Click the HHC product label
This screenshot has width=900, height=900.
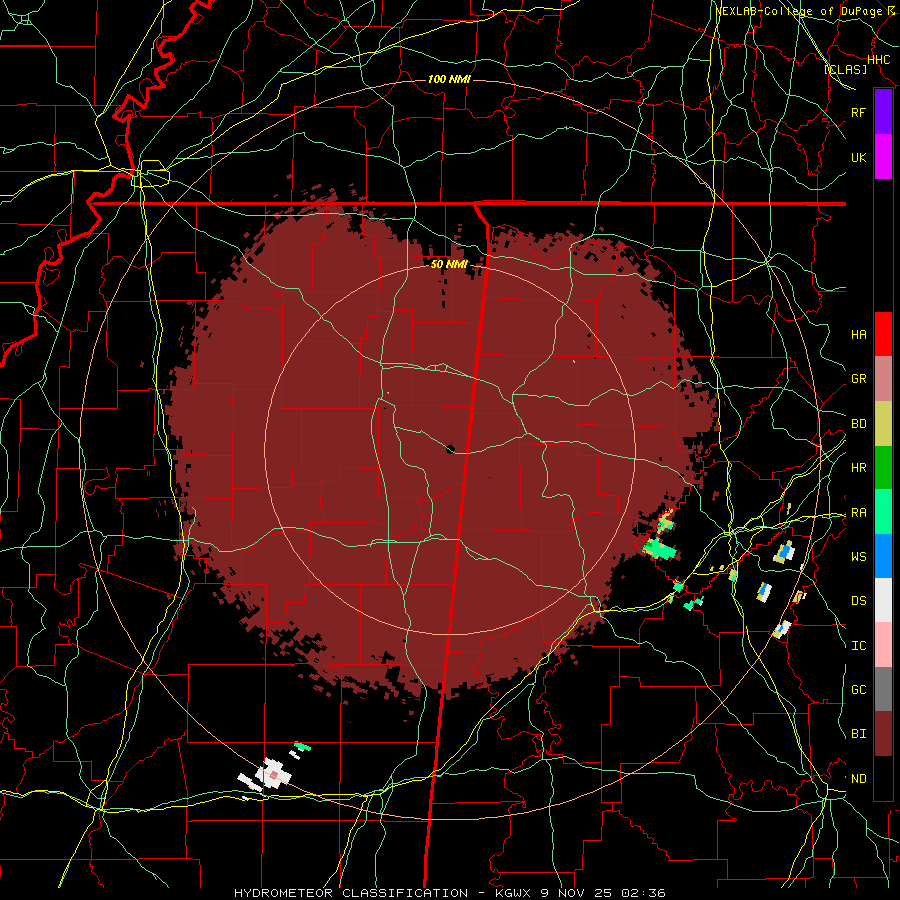pyautogui.click(x=879, y=60)
